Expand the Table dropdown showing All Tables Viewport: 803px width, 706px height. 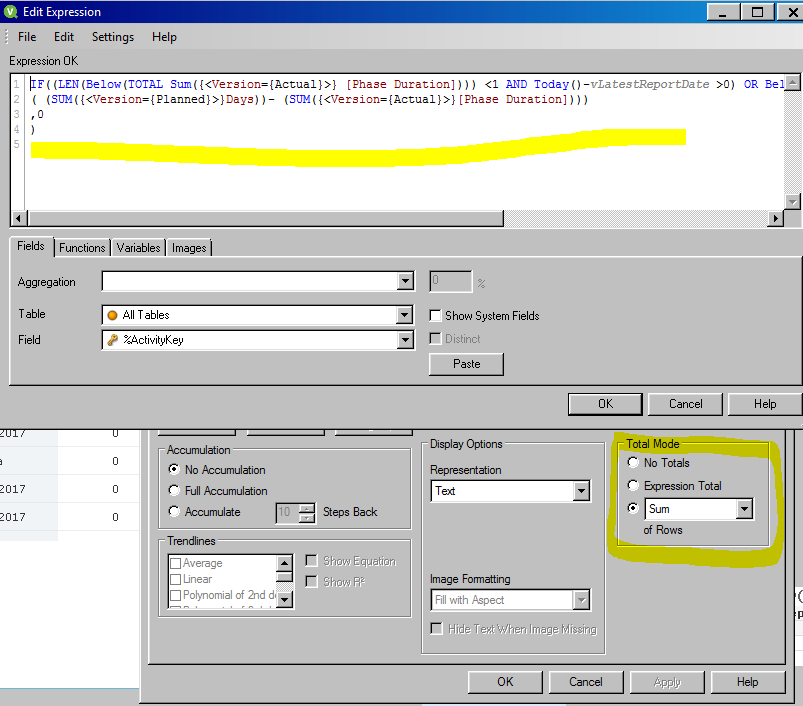tap(405, 315)
